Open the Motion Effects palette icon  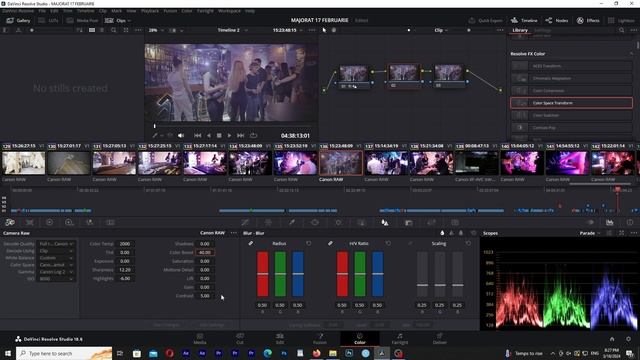coord(110,222)
